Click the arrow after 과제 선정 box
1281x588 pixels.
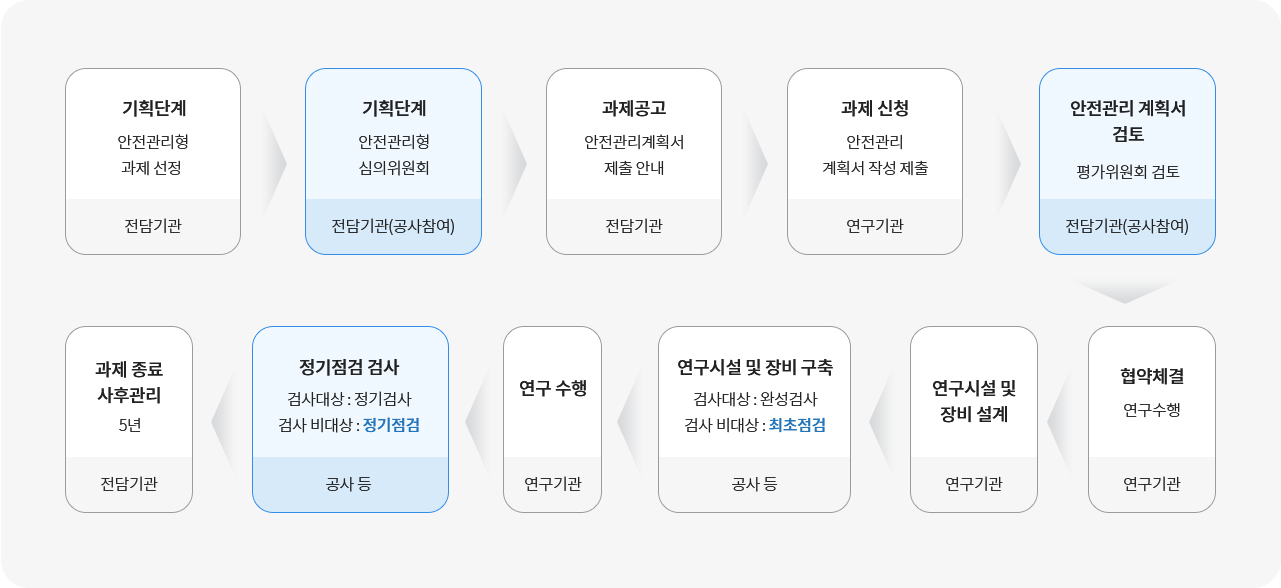(273, 162)
